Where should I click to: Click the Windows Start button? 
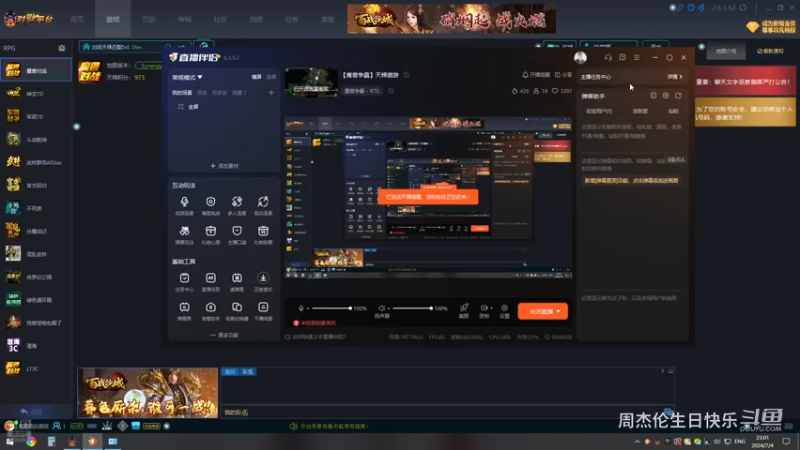pyautogui.click(x=10, y=441)
